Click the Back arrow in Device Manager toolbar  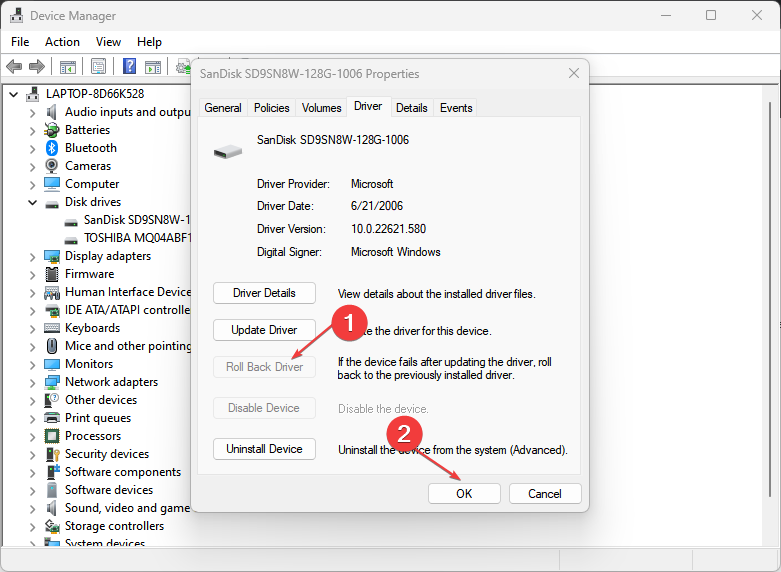coord(14,66)
